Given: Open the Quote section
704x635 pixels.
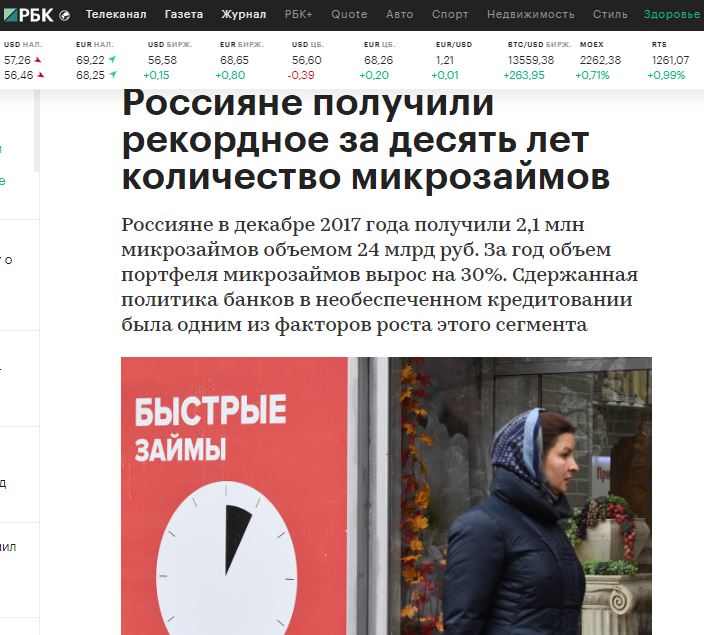Looking at the screenshot, I should pyautogui.click(x=349, y=14).
